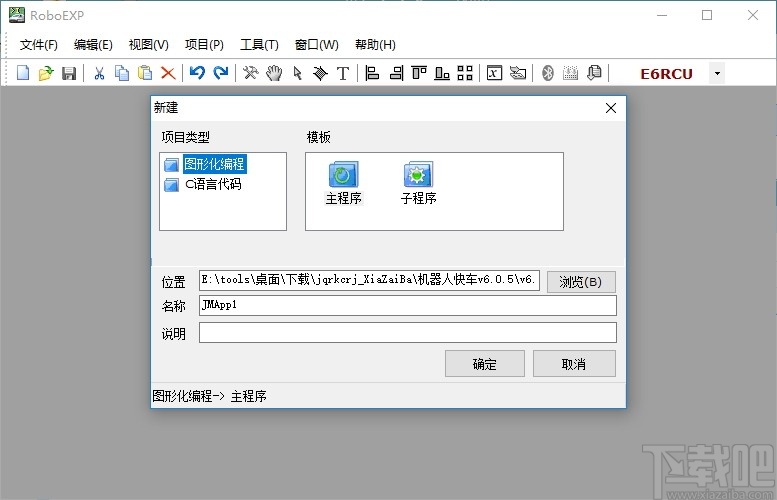The image size is (777, 500).
Task: Open the 帮助(H) menu
Action: point(375,45)
